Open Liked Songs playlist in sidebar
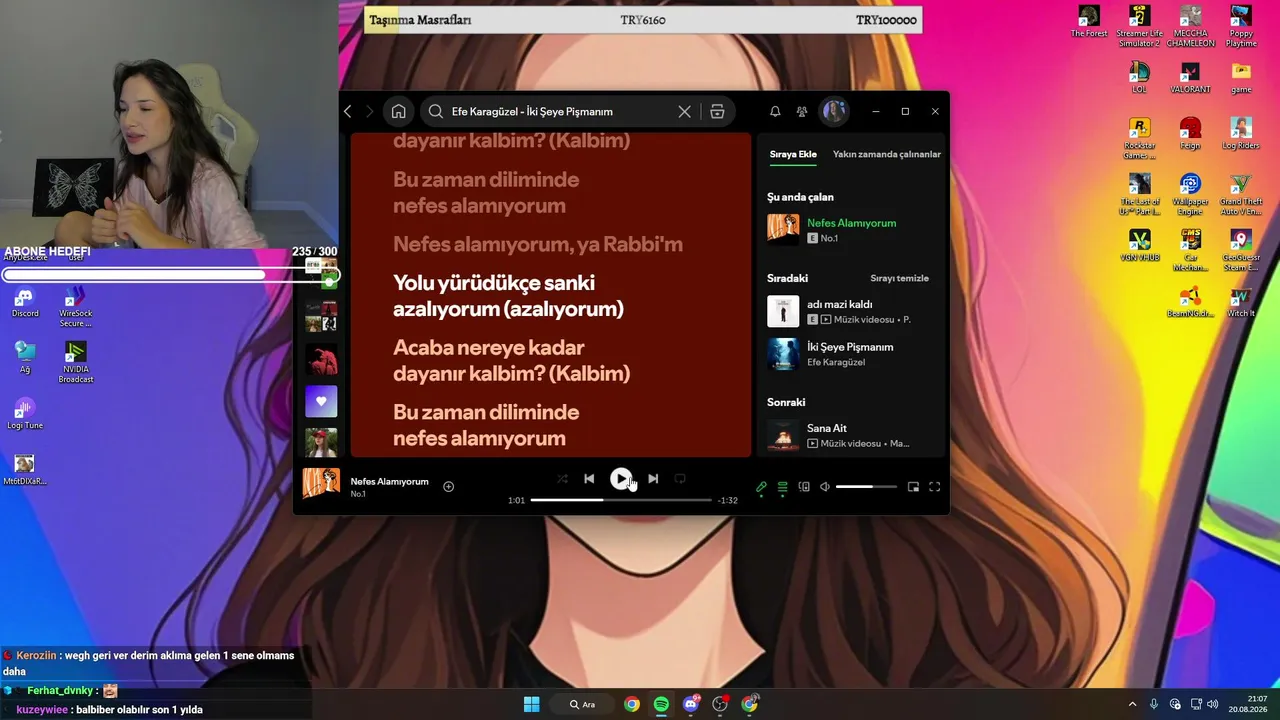 click(x=321, y=401)
